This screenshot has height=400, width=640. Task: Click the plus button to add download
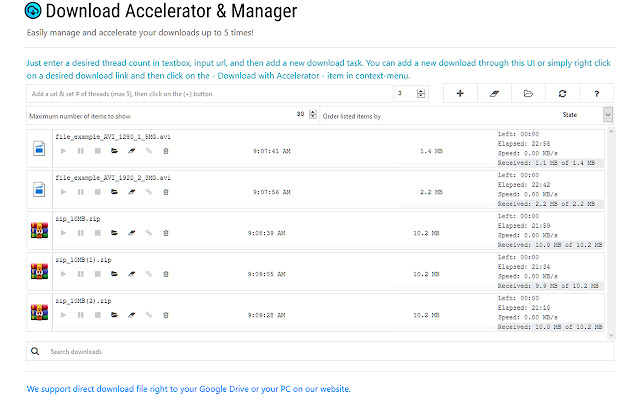[x=459, y=93]
